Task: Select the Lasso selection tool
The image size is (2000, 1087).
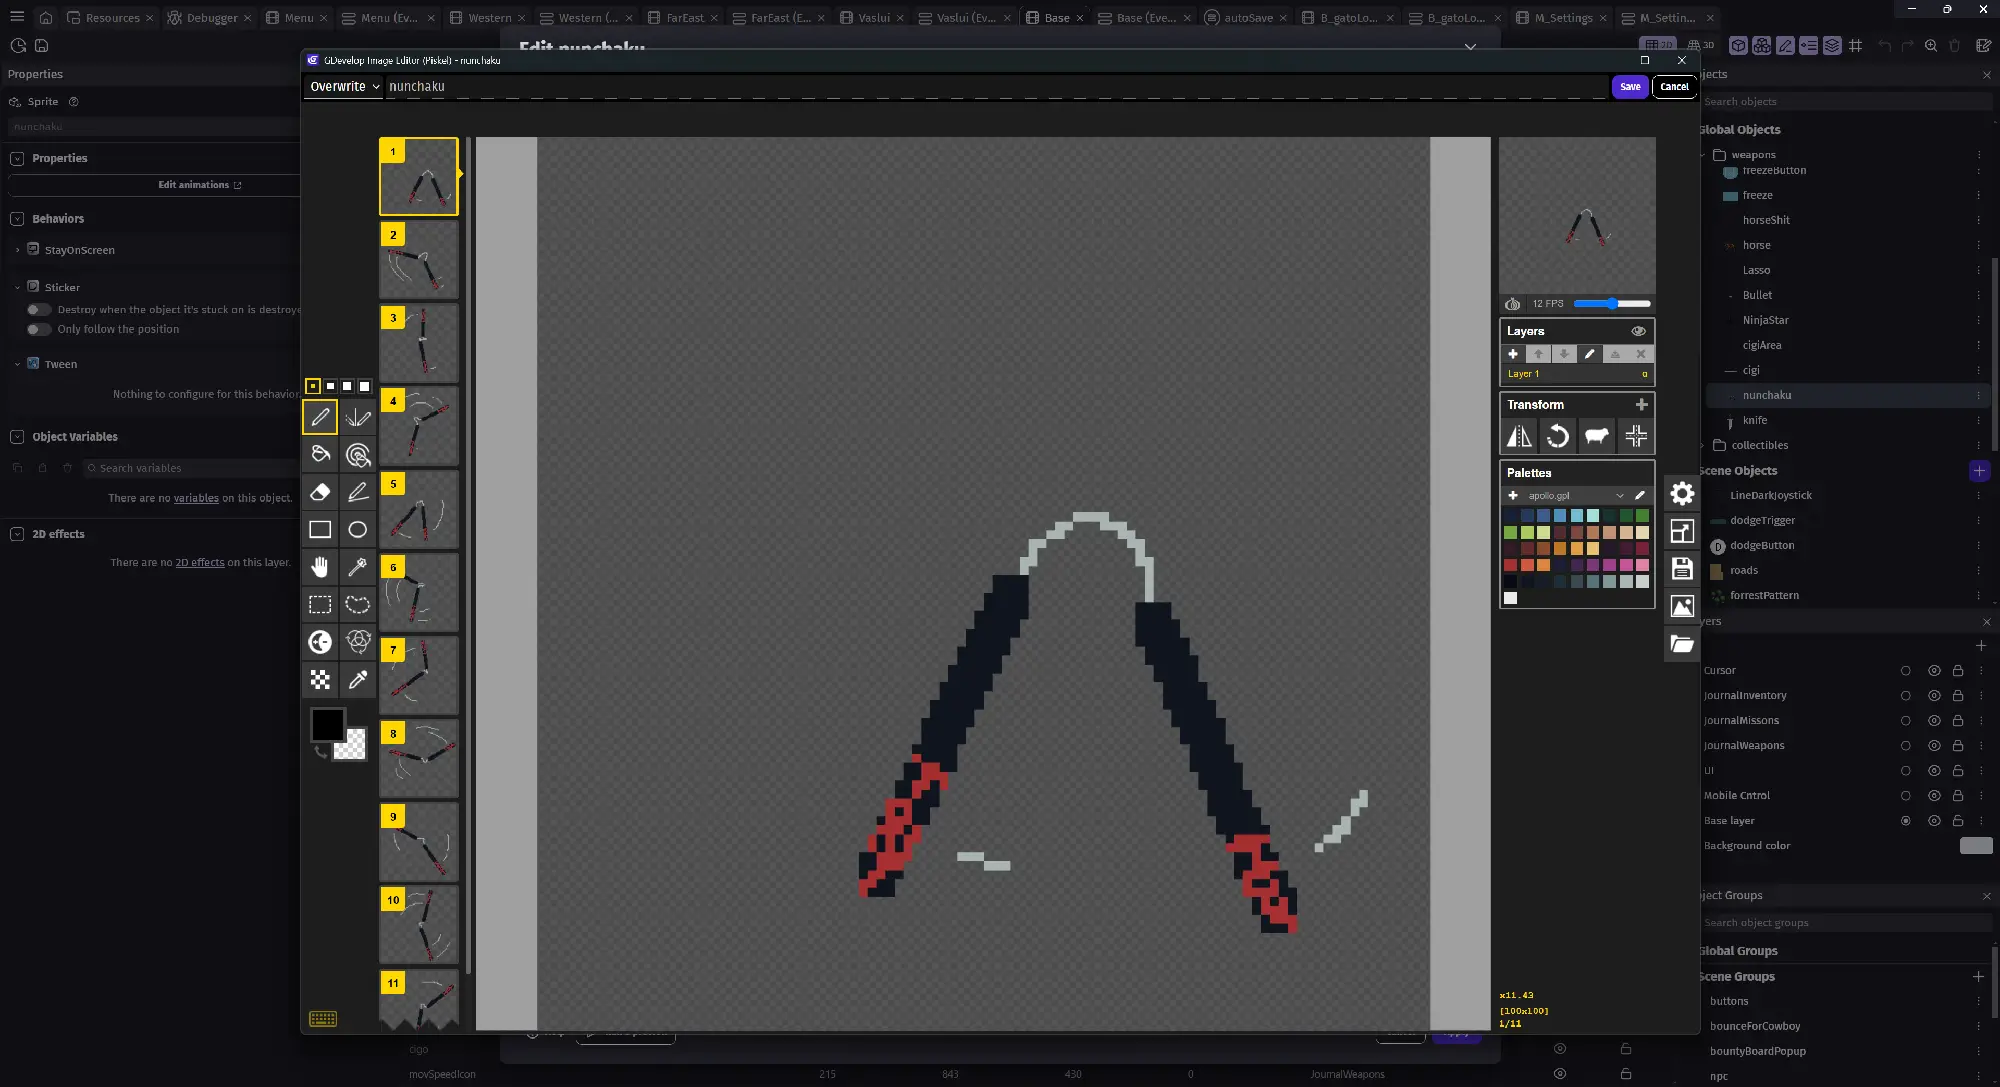Action: [358, 605]
